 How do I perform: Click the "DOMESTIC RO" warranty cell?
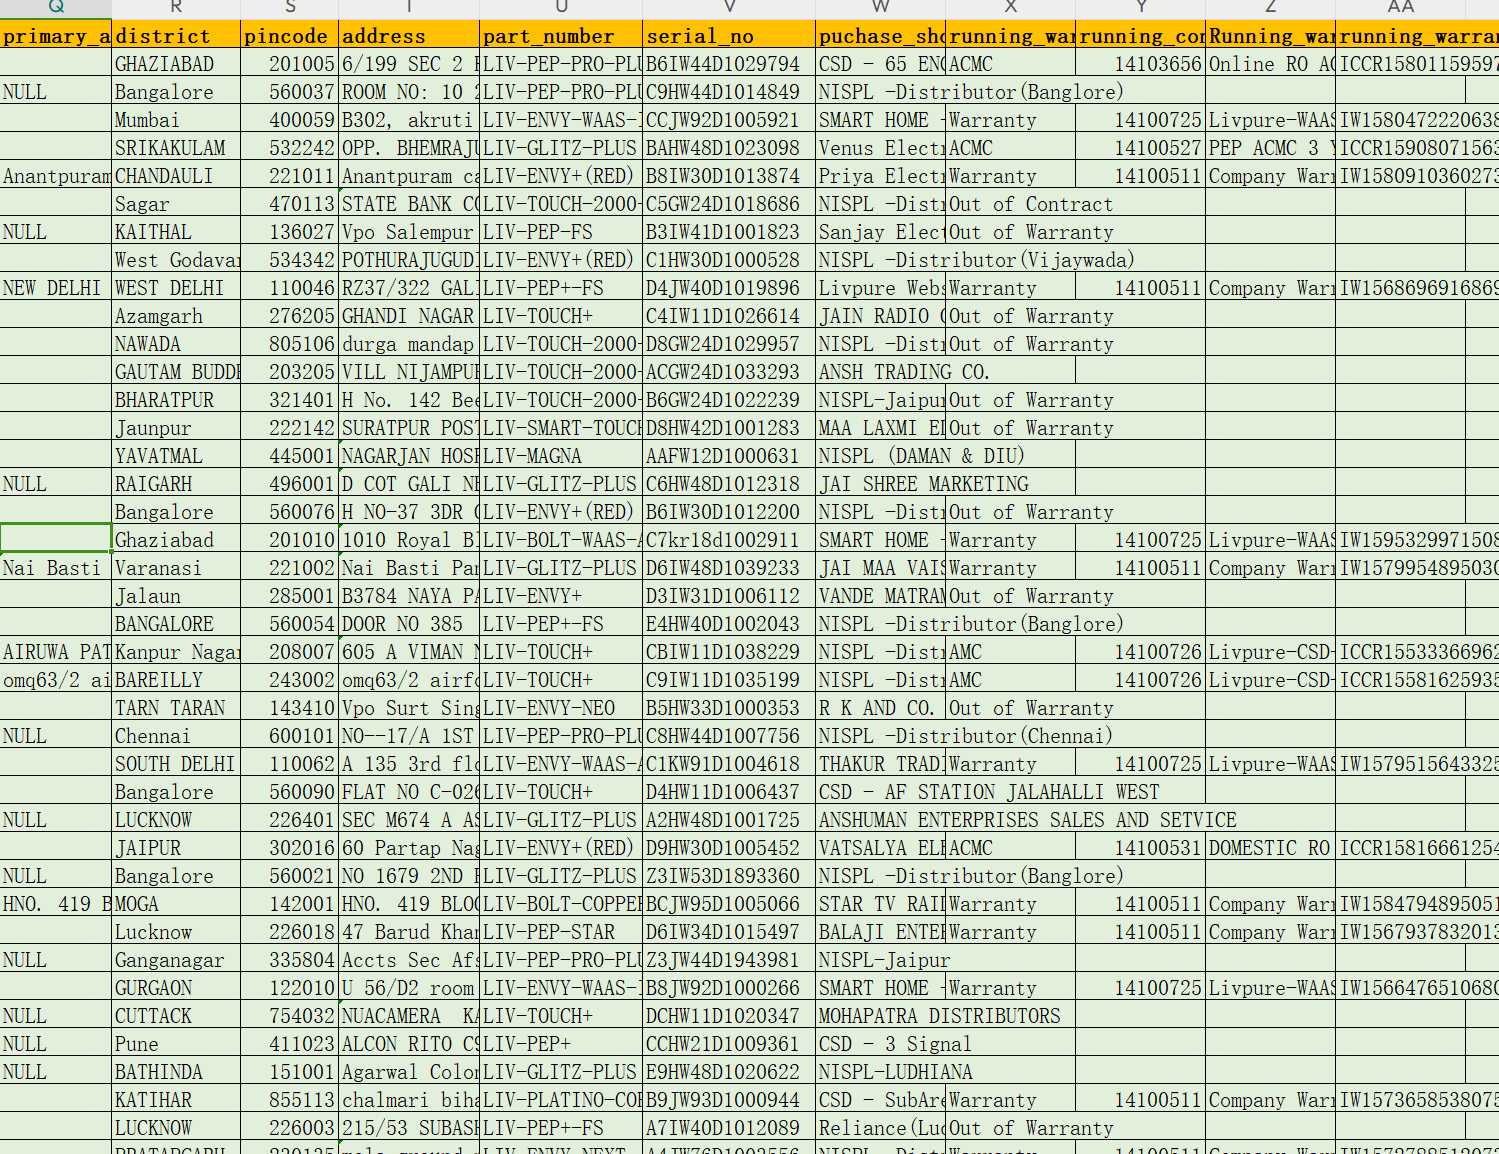(1270, 848)
